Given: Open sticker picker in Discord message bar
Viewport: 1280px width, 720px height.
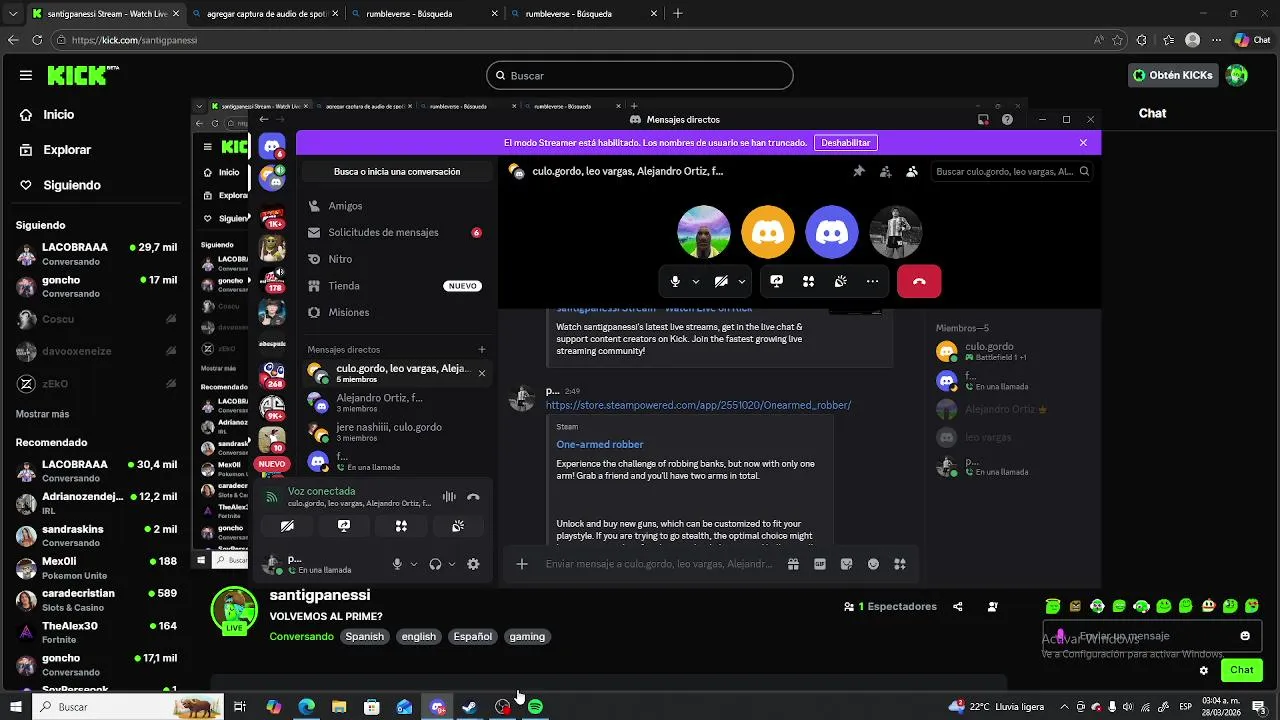Looking at the screenshot, I should (847, 564).
